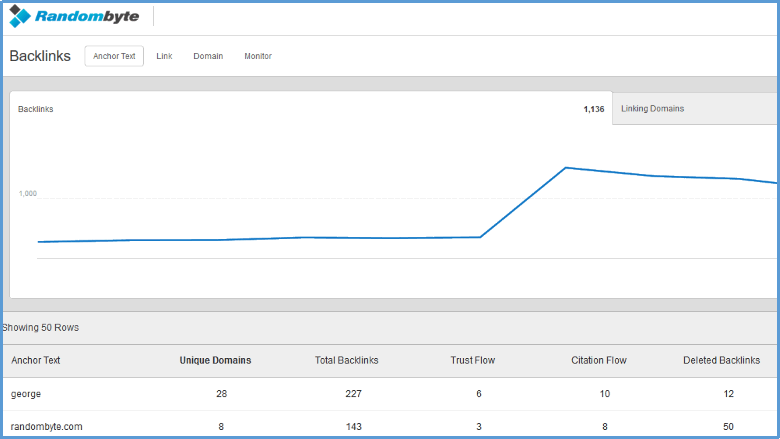Click the Backlinks page heading

[x=40, y=56]
